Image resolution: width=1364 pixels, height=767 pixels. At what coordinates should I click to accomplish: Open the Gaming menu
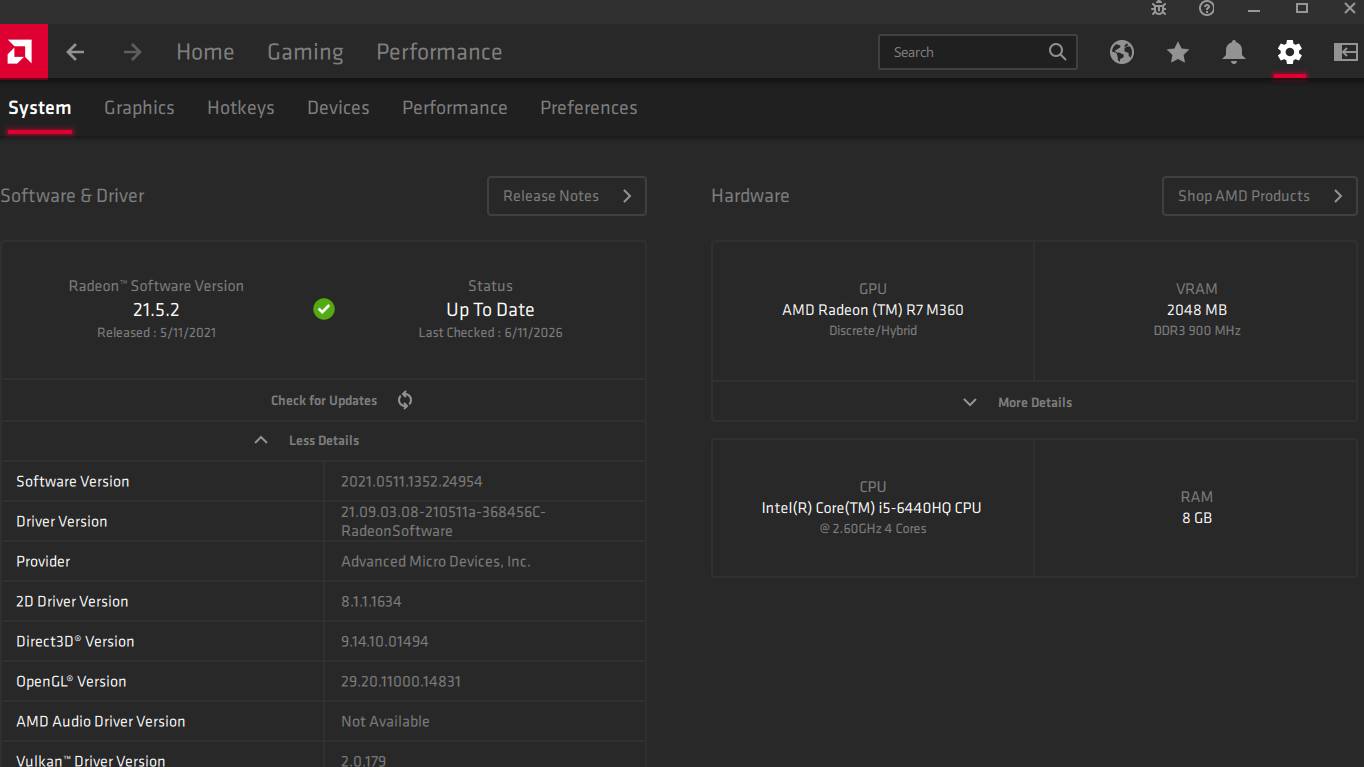click(x=305, y=52)
